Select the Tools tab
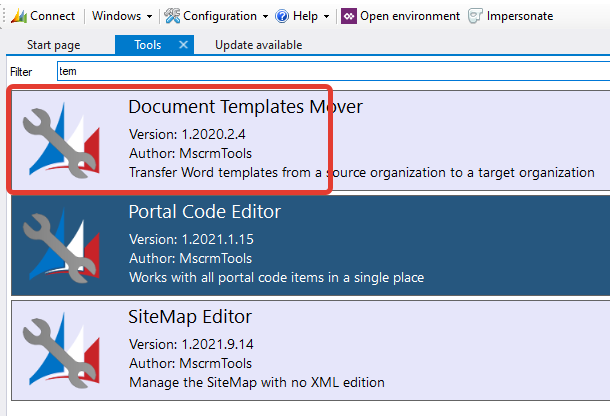The image size is (610, 416). point(147,45)
